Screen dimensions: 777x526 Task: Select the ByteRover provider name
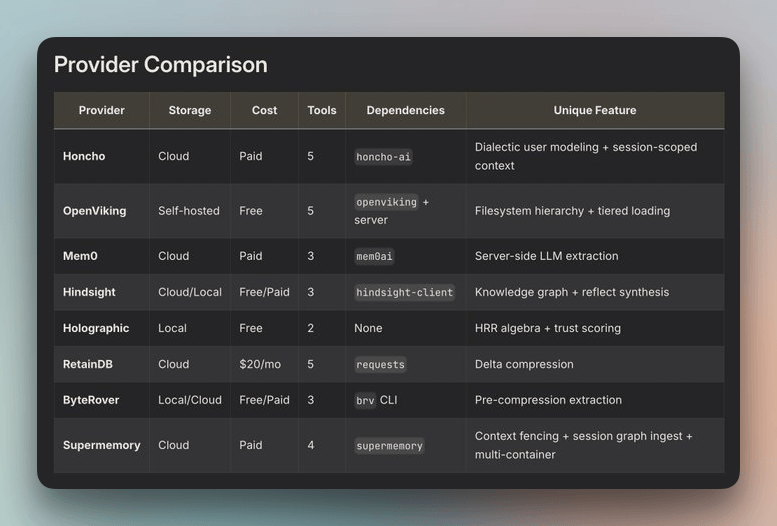point(91,400)
